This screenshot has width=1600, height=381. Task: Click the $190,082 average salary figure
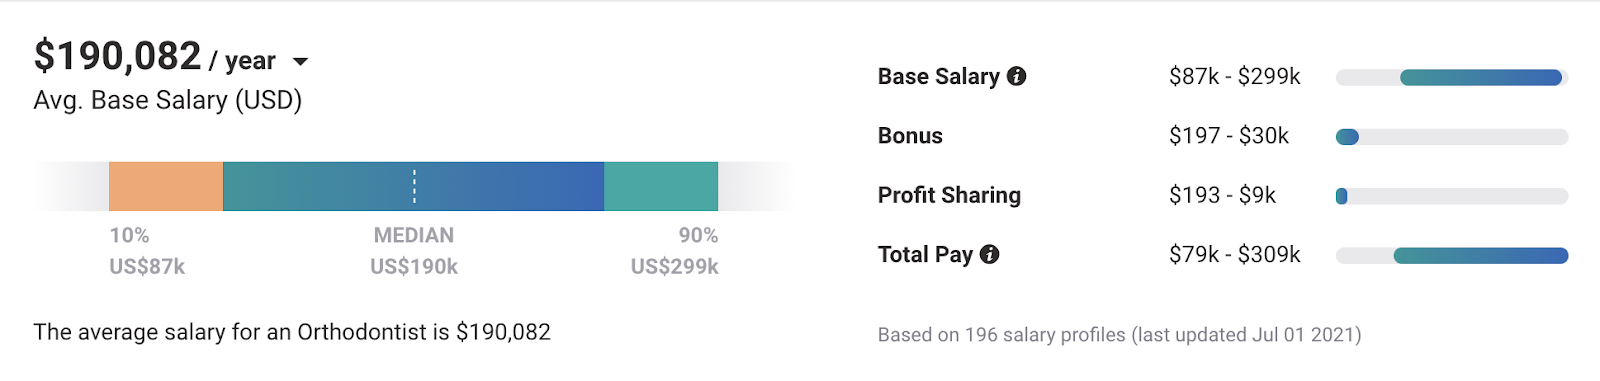[x=118, y=56]
